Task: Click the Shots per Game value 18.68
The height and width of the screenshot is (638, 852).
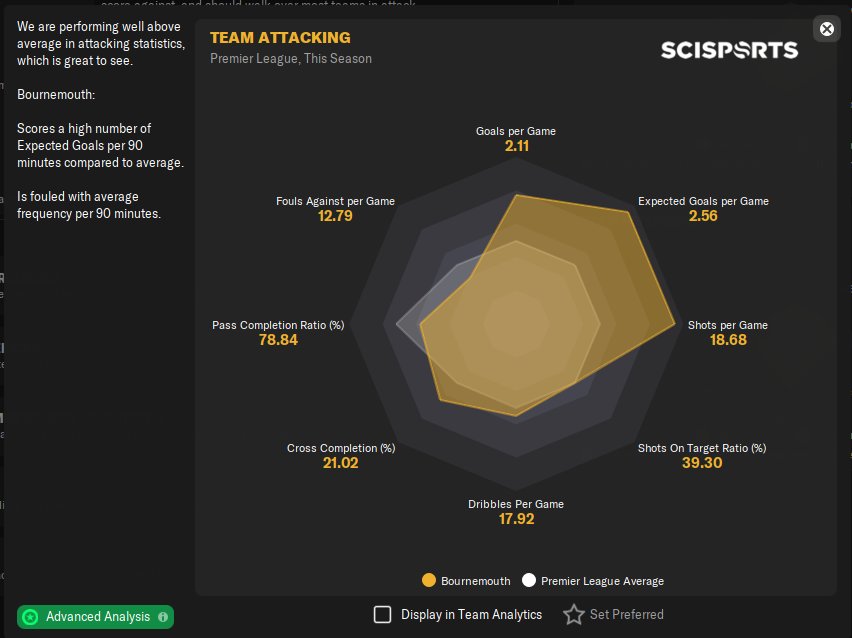Action: [x=727, y=340]
